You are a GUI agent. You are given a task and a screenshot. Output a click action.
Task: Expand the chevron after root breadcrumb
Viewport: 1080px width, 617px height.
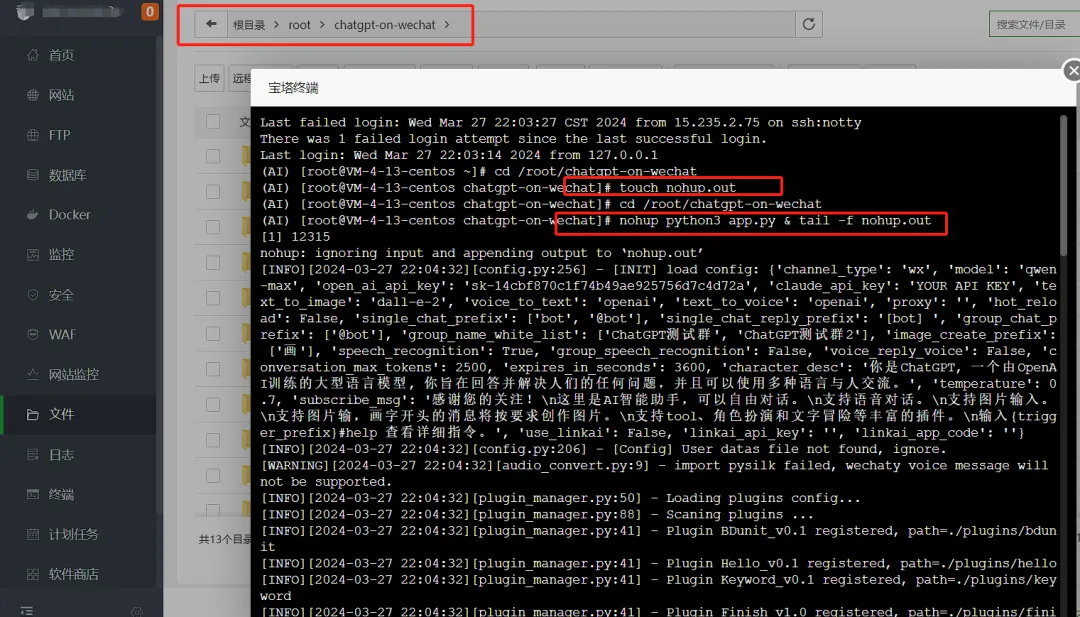(322, 25)
